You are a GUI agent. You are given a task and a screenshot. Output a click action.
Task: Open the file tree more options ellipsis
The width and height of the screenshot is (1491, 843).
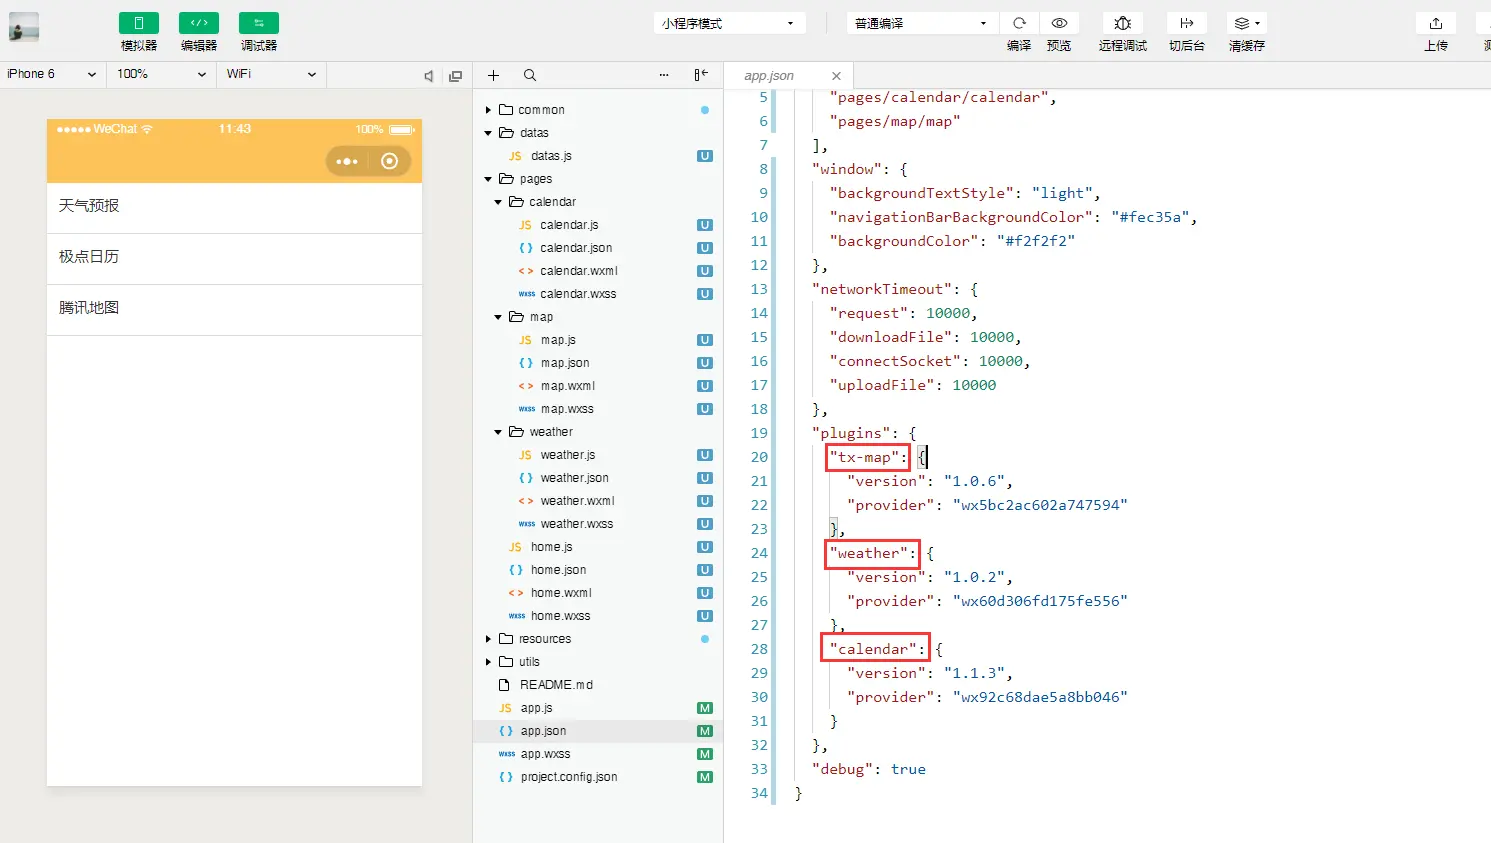click(664, 75)
